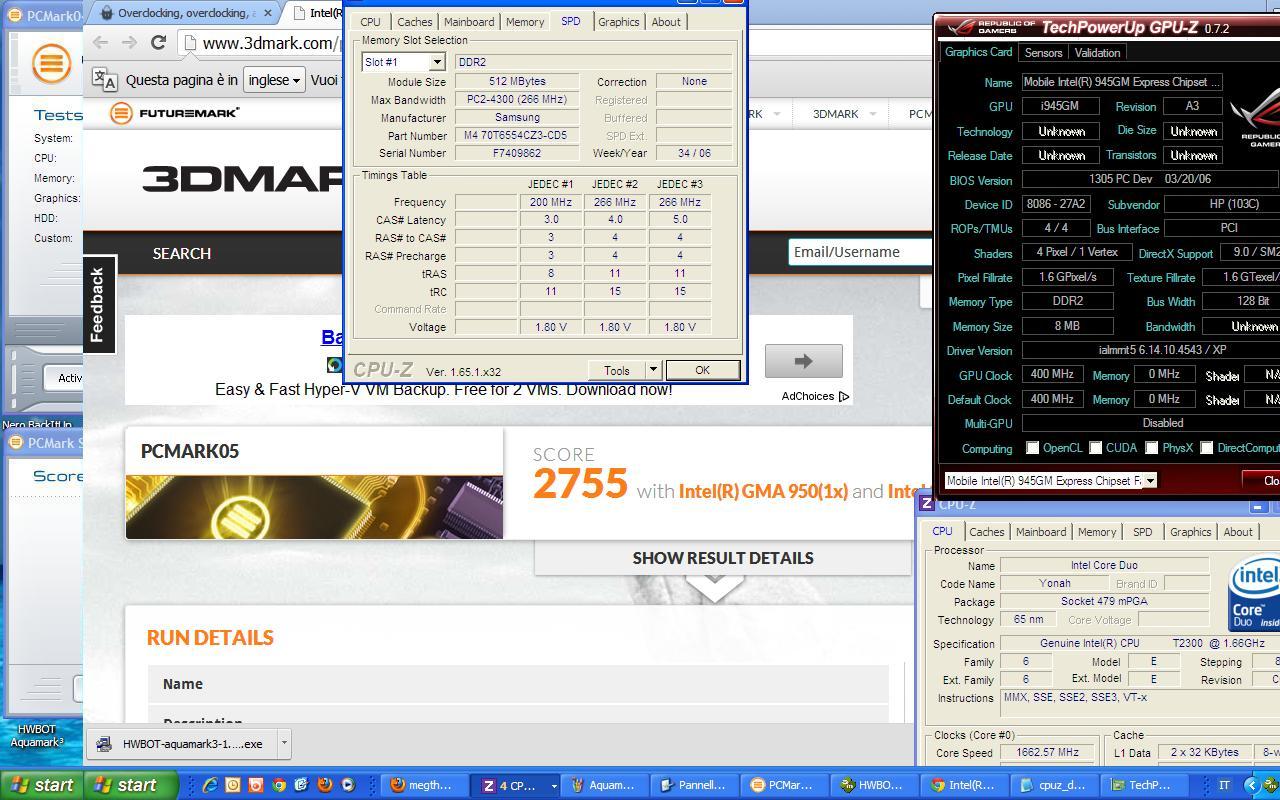Expand hidden system tray icons

[x=1251, y=786]
